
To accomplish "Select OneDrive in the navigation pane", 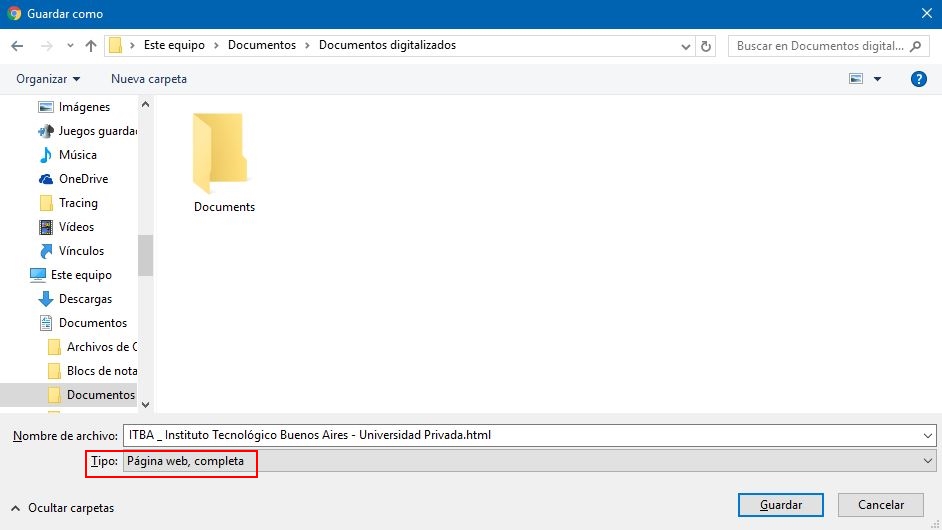I will point(83,179).
